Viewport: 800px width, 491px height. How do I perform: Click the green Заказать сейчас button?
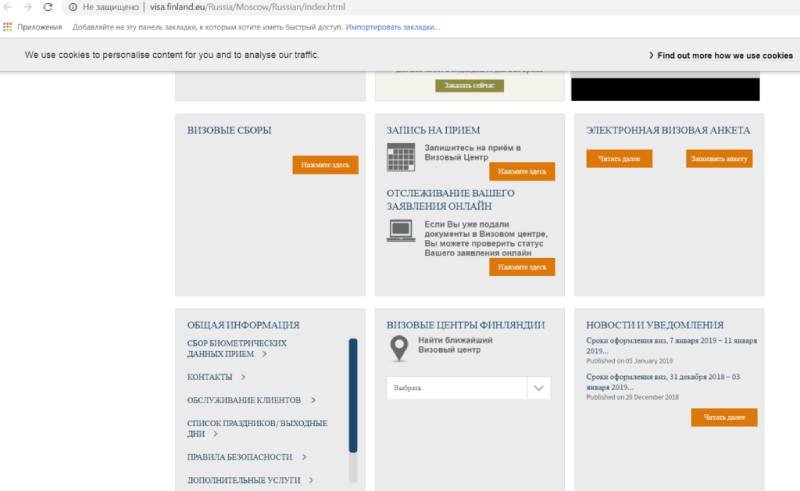tap(469, 85)
